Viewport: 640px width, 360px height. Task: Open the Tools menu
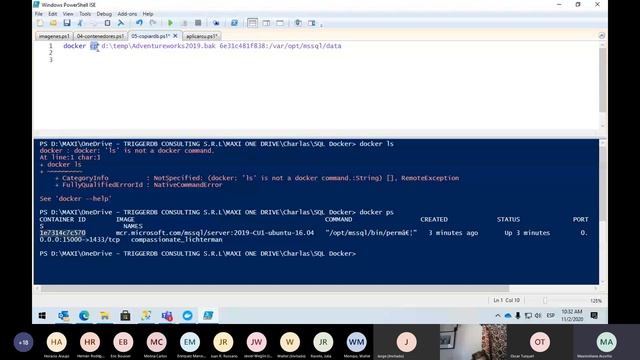(x=85, y=14)
